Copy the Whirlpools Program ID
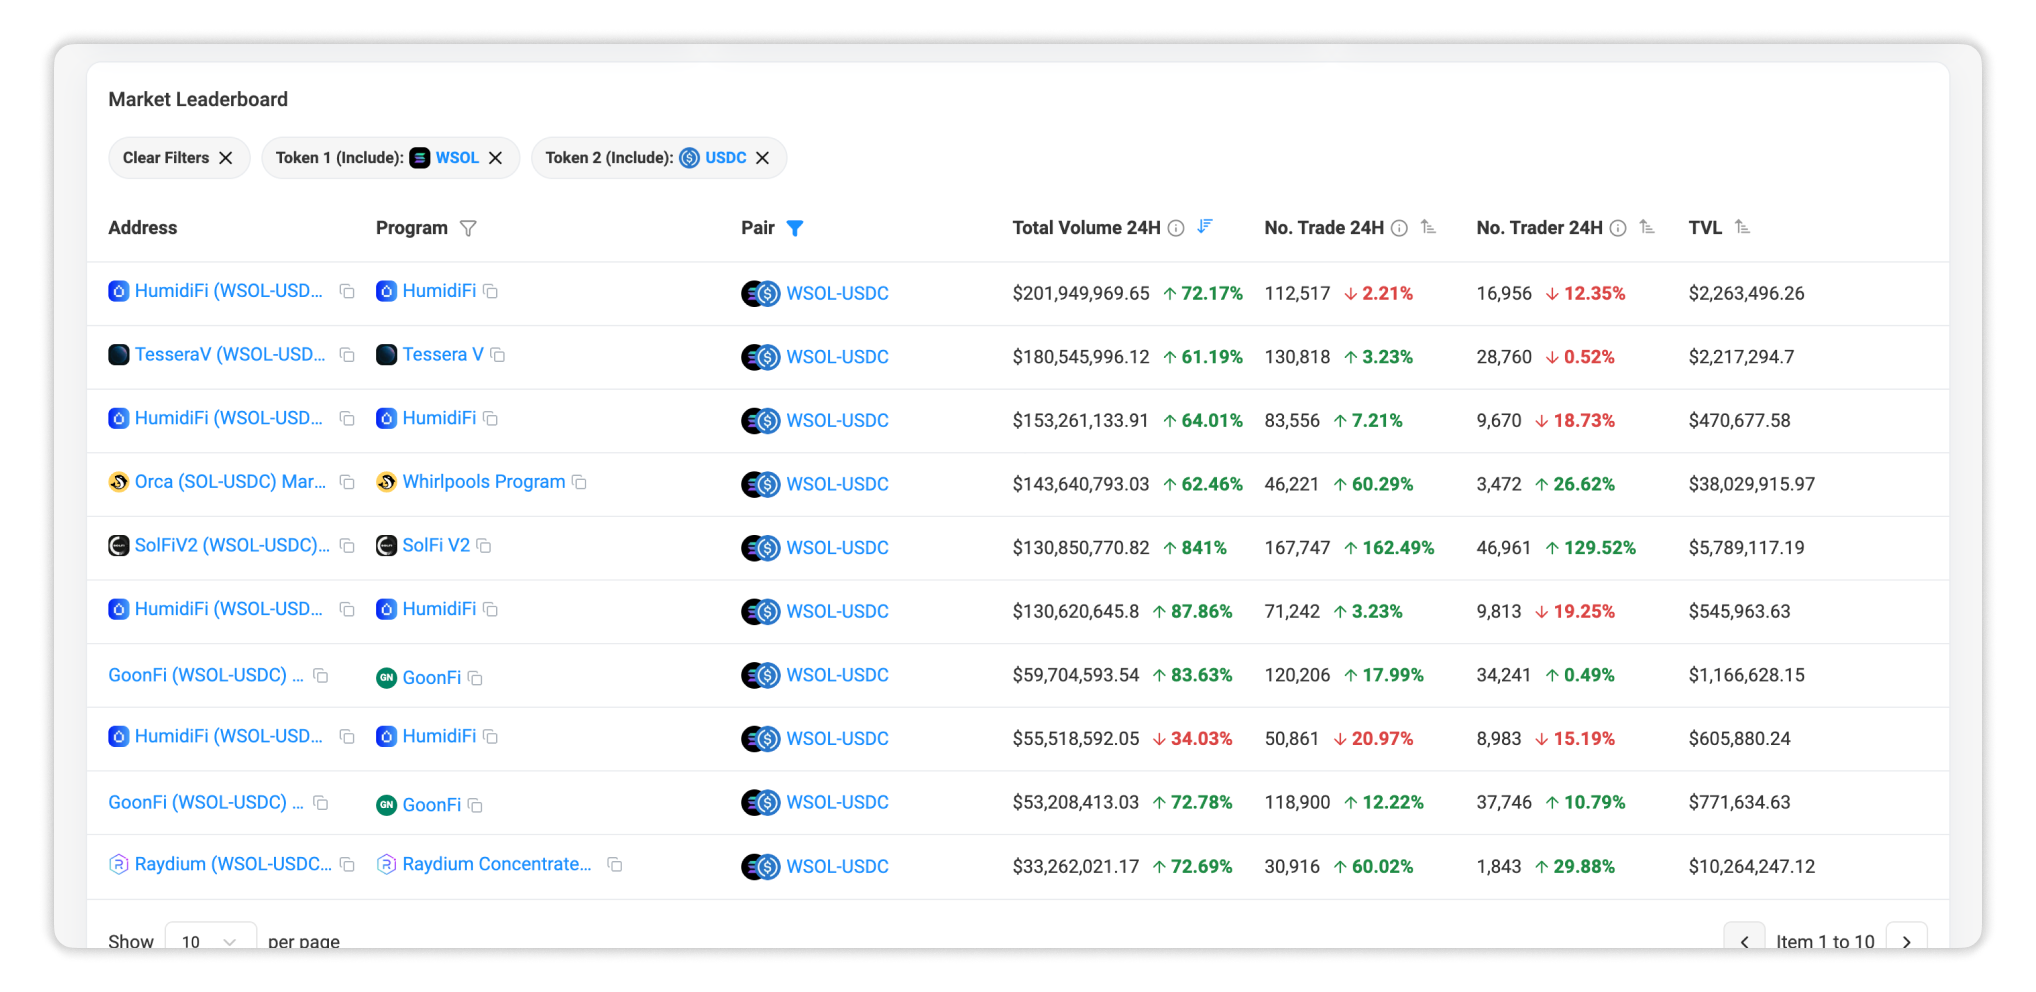2036x992 pixels. click(579, 482)
